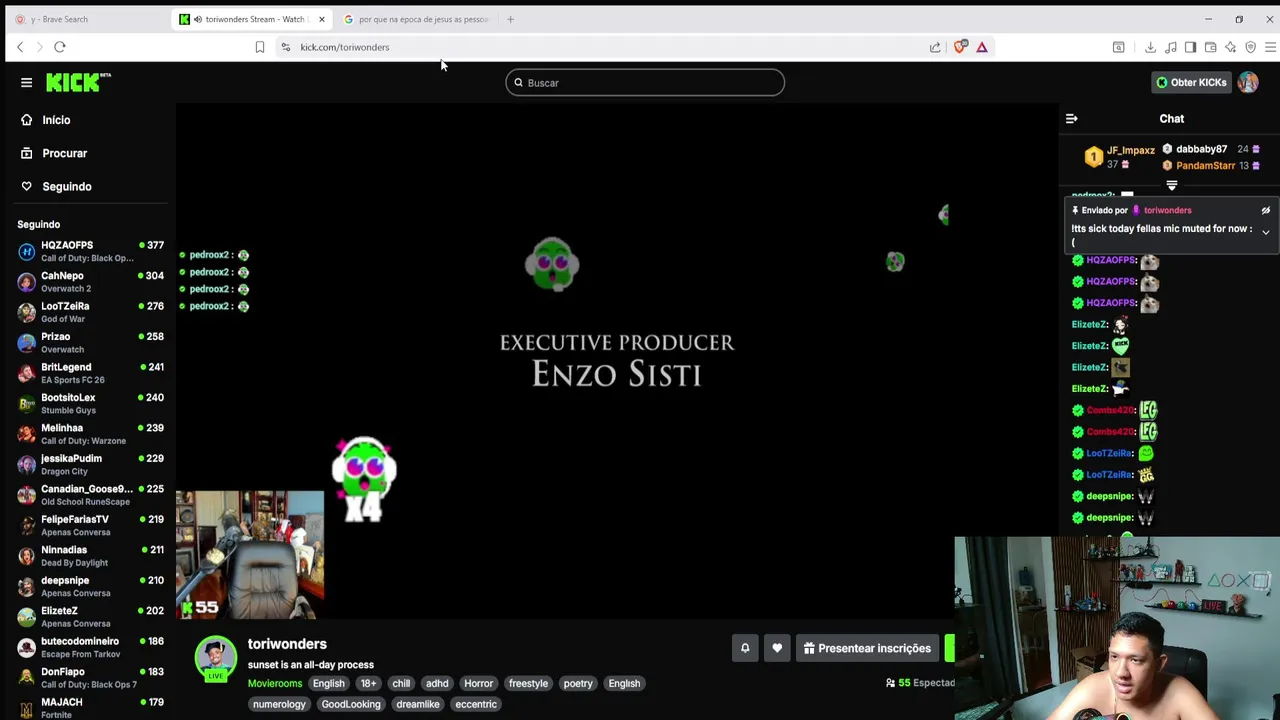The image size is (1280, 720).
Task: Select the chill tag
Action: [x=401, y=683]
